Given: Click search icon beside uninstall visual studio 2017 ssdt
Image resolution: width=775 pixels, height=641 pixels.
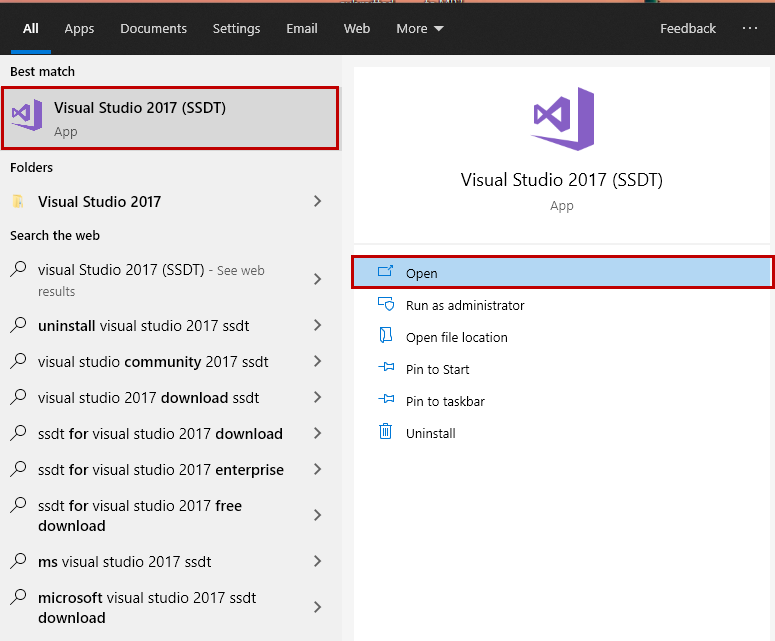Looking at the screenshot, I should pyautogui.click(x=18, y=326).
